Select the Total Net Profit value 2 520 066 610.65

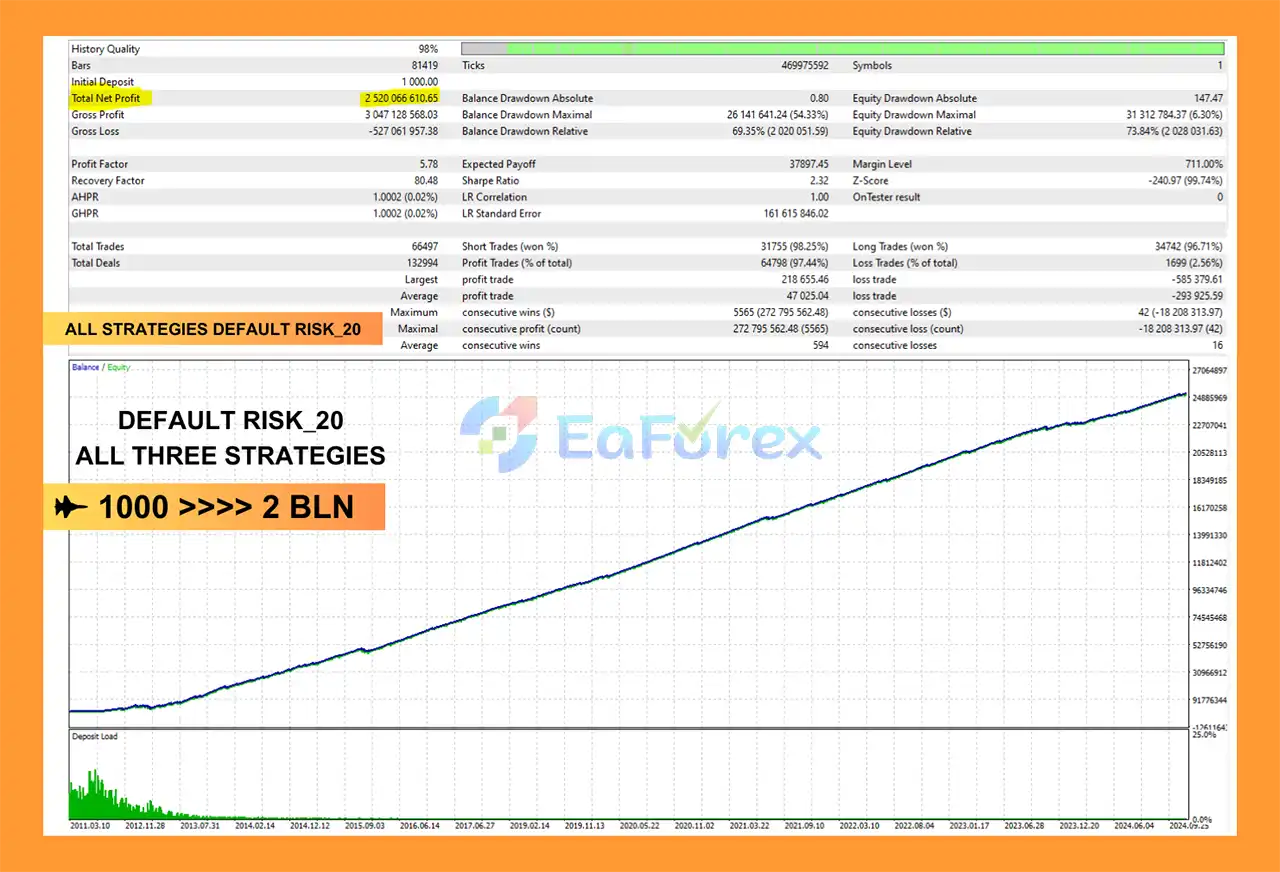click(x=401, y=98)
